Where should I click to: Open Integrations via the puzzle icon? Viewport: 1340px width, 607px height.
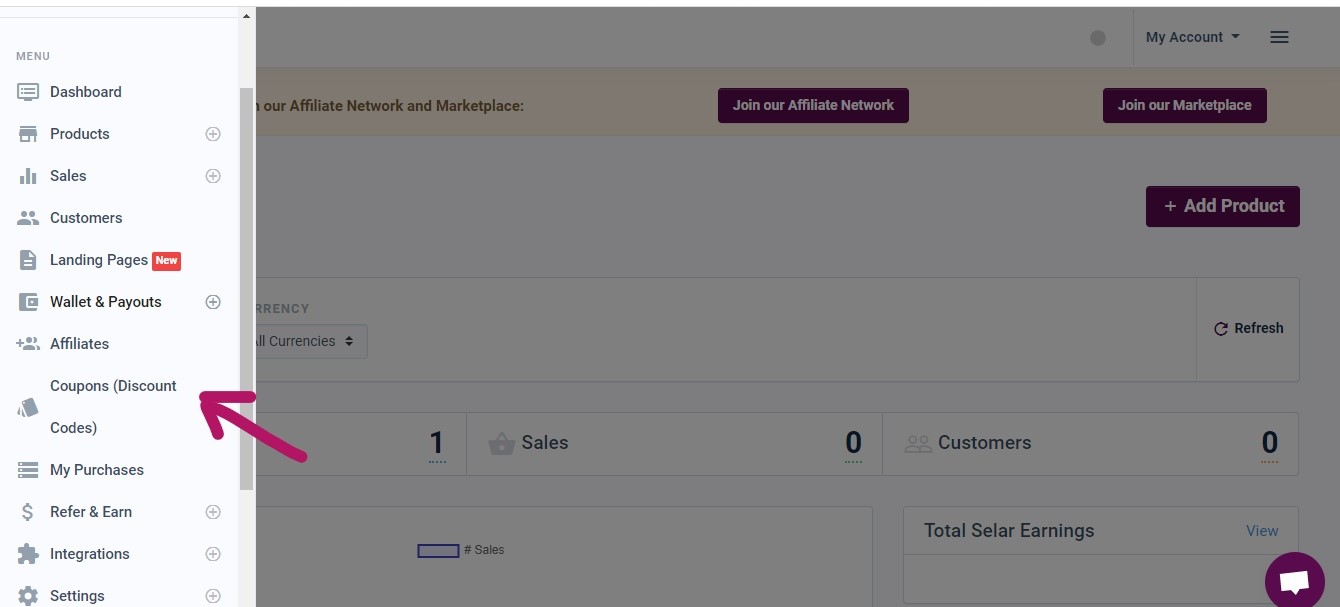[x=27, y=553]
